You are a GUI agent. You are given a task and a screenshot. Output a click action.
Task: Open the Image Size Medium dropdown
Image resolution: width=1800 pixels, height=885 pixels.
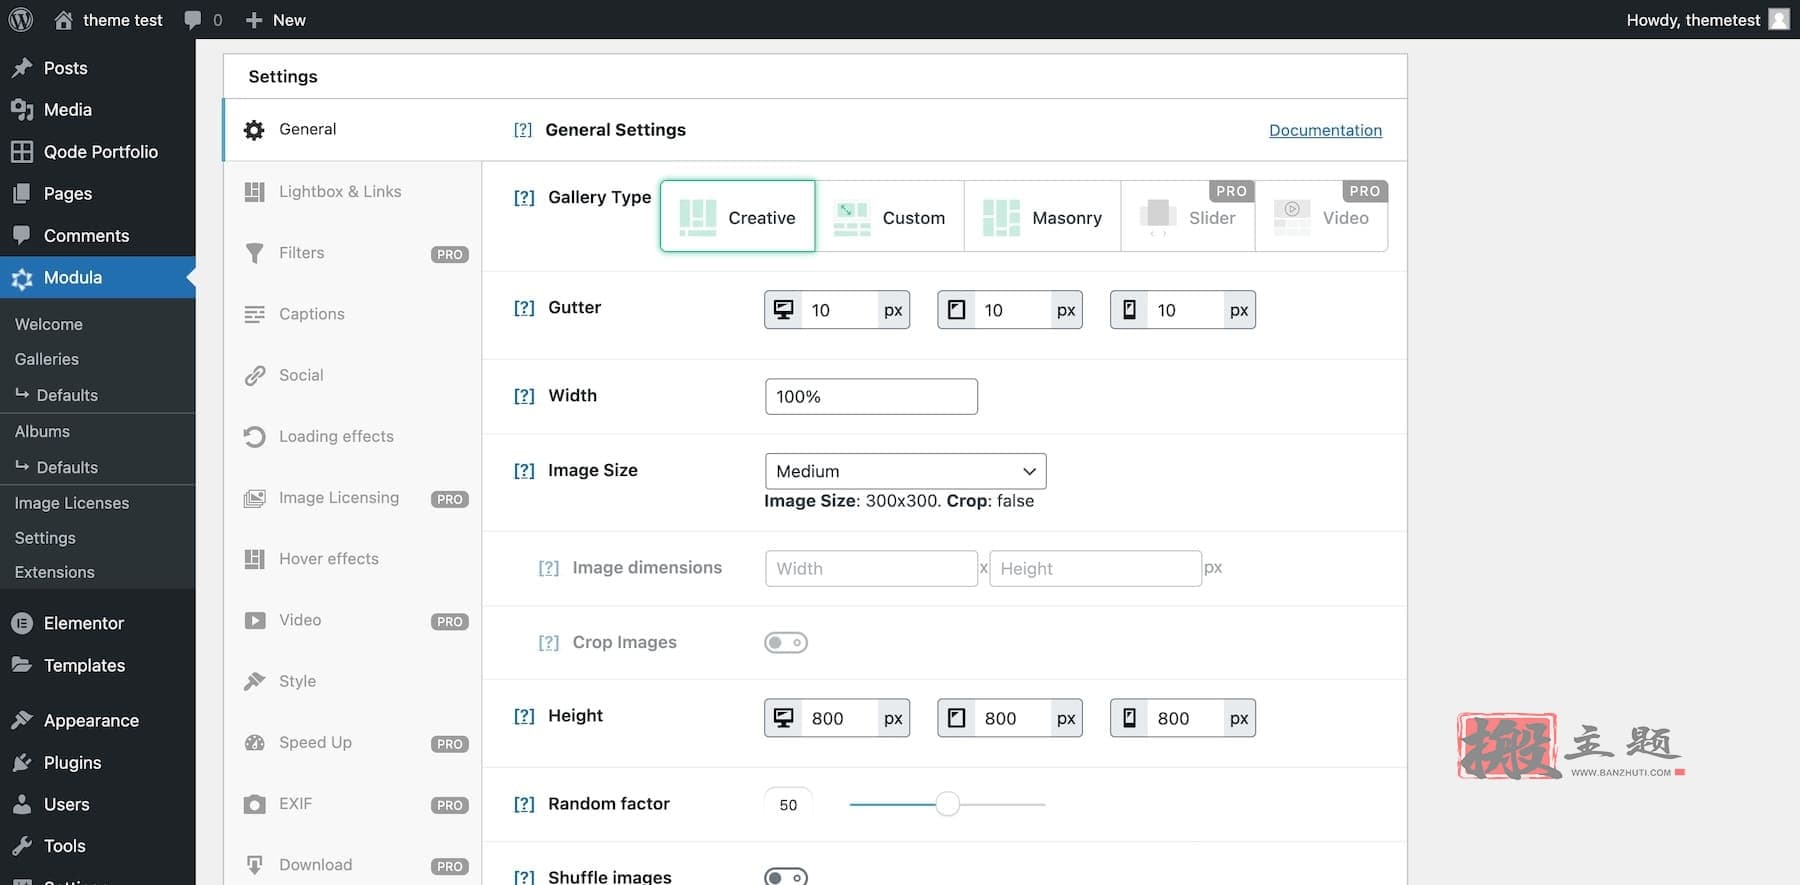pos(905,471)
